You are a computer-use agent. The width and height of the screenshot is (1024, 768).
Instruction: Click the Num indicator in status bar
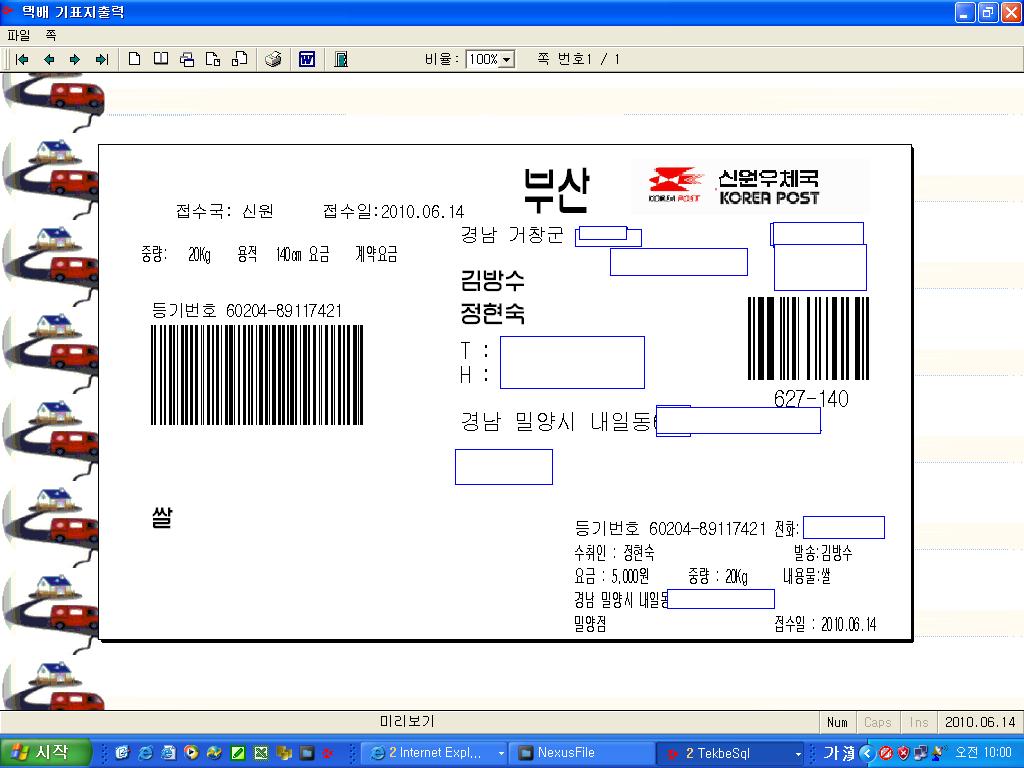click(x=837, y=722)
